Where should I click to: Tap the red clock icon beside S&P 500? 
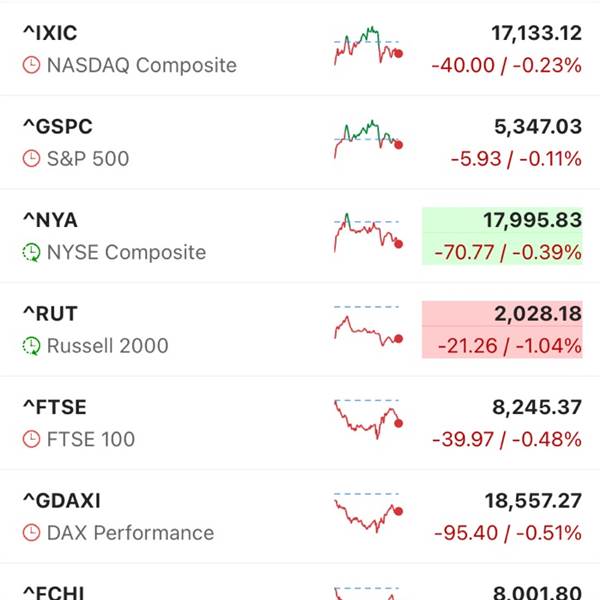coord(31,158)
